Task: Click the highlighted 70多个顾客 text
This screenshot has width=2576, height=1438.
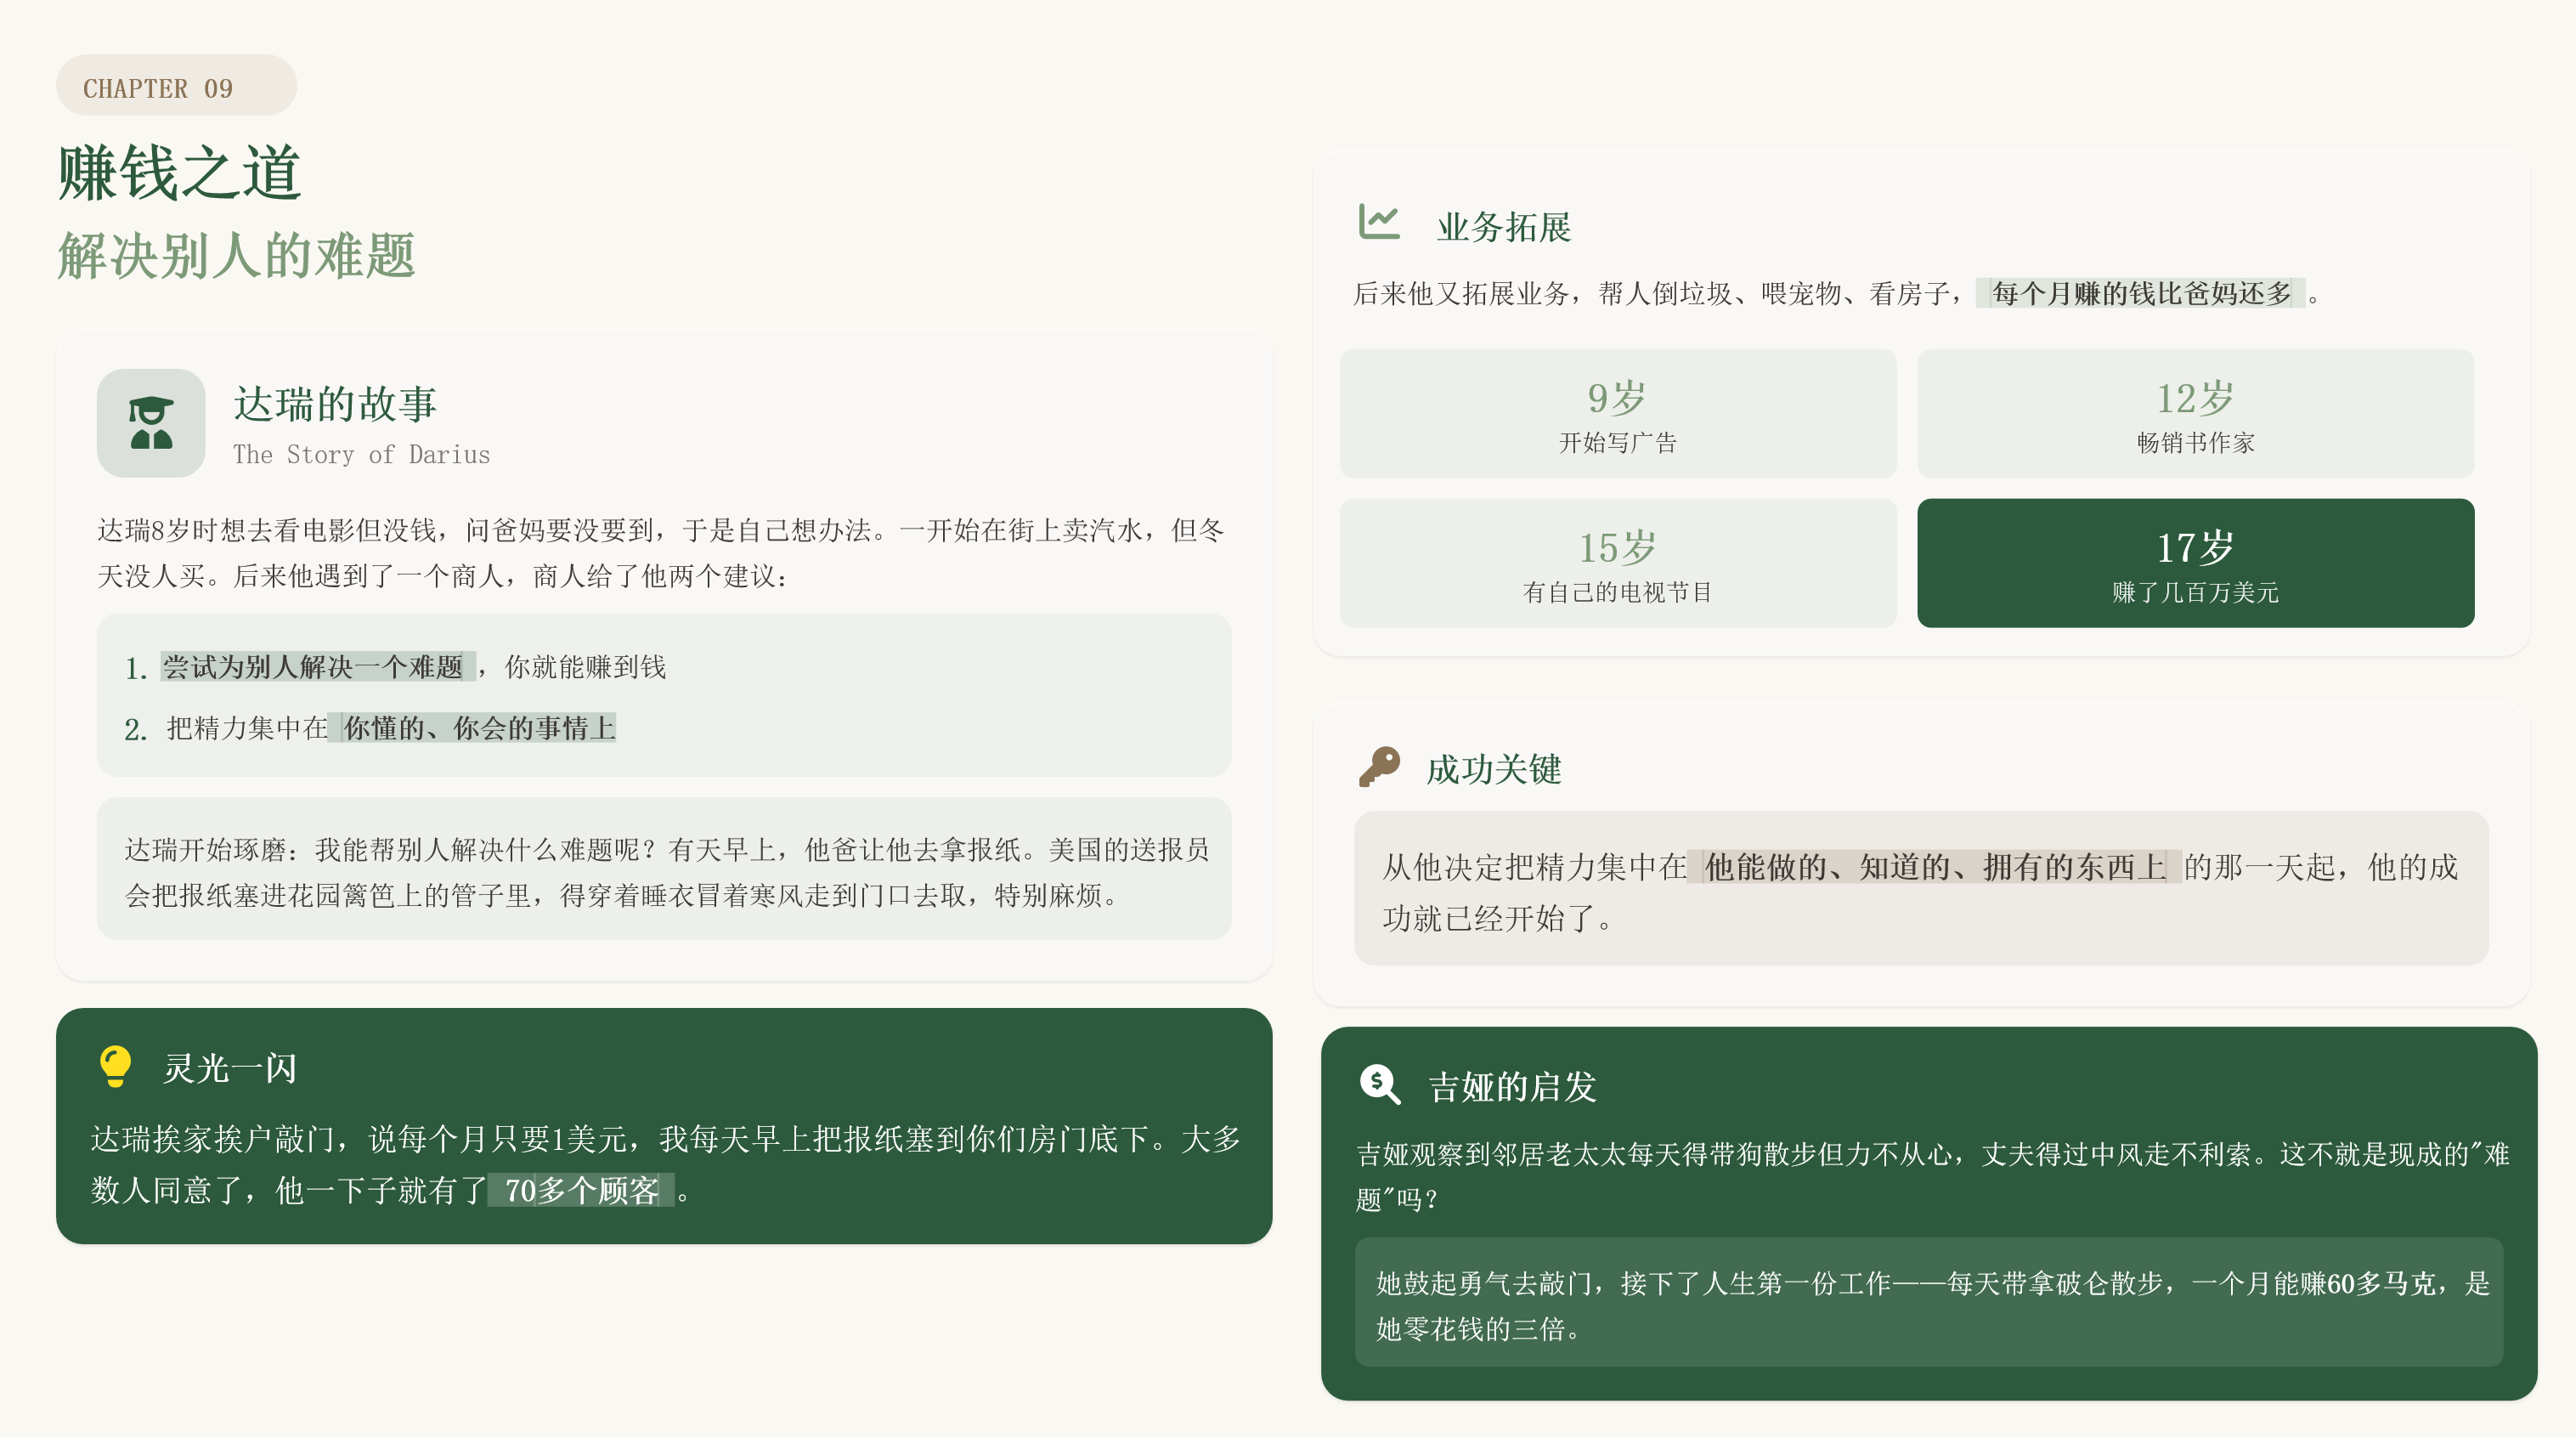Action: (x=581, y=1190)
